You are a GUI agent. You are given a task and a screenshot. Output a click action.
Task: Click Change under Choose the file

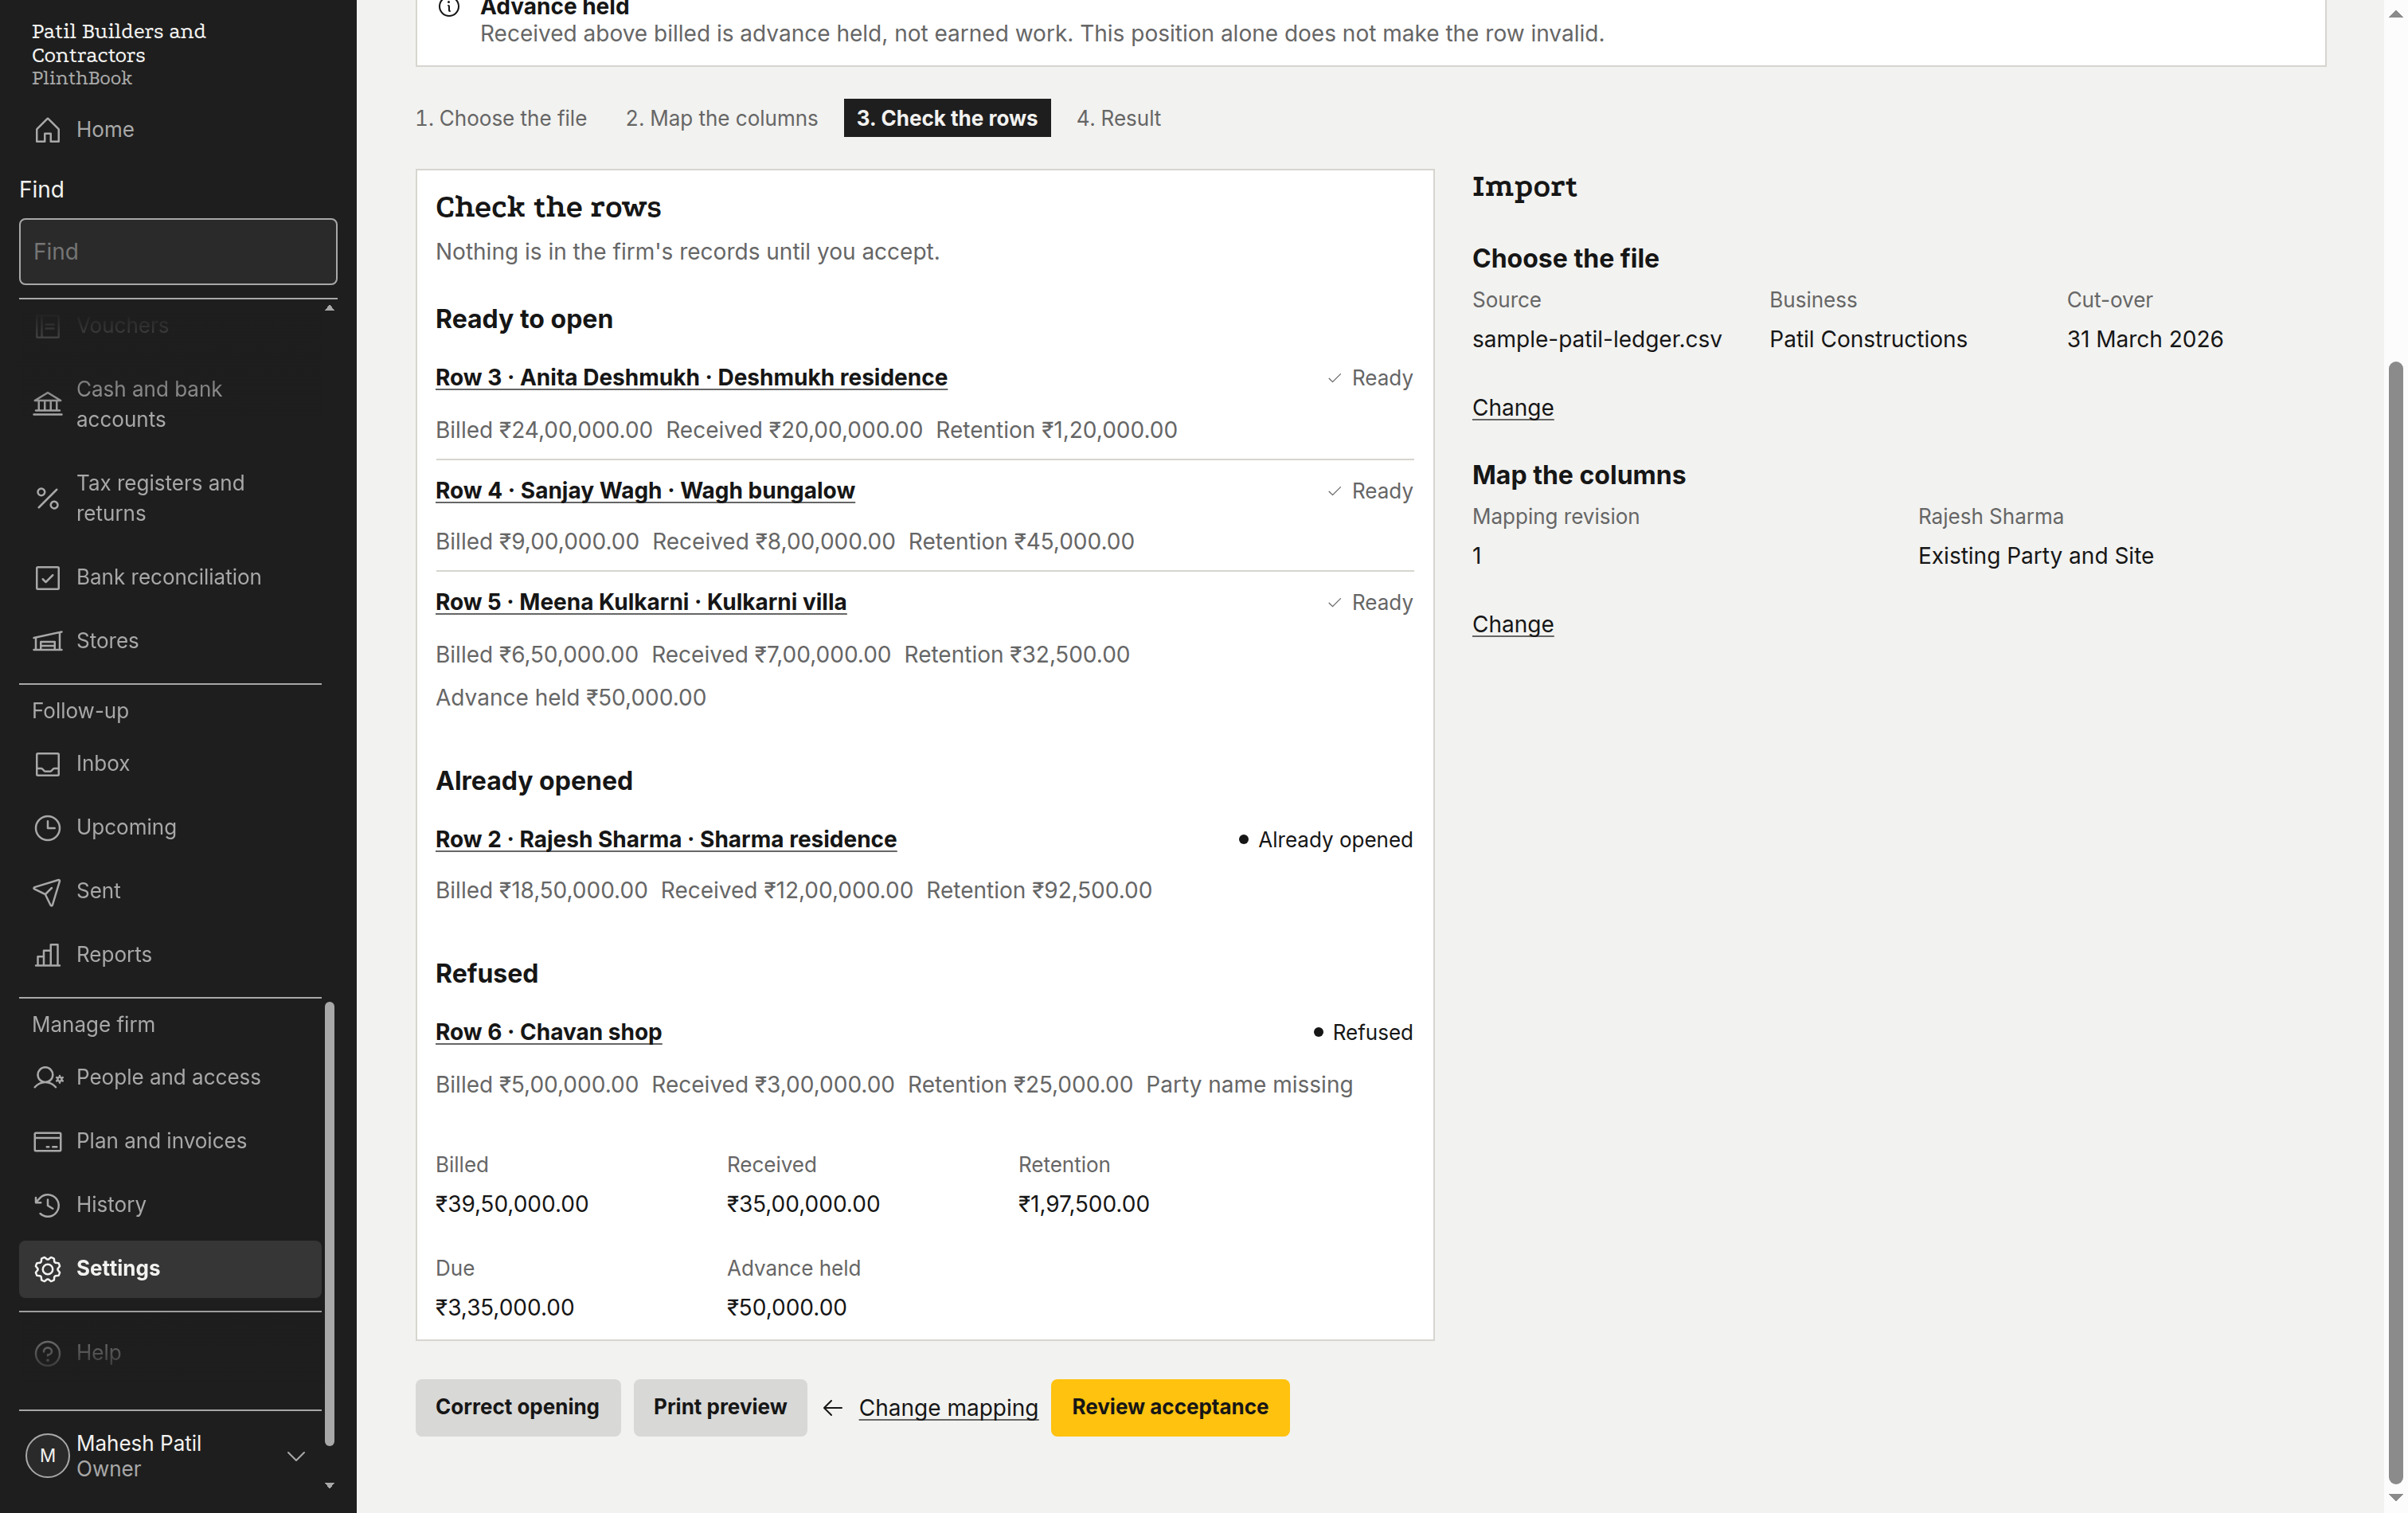coord(1512,407)
